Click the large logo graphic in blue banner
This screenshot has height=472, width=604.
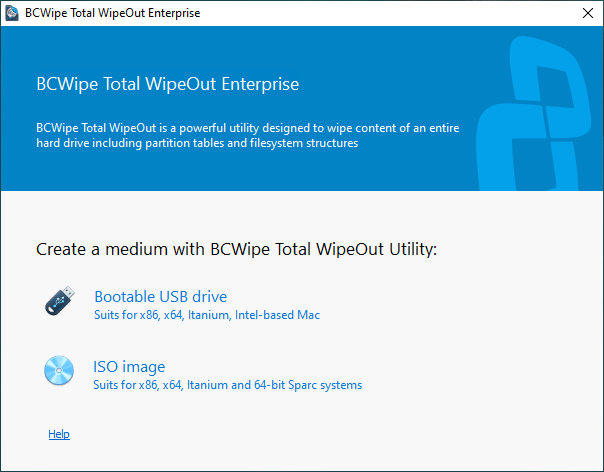[x=535, y=113]
